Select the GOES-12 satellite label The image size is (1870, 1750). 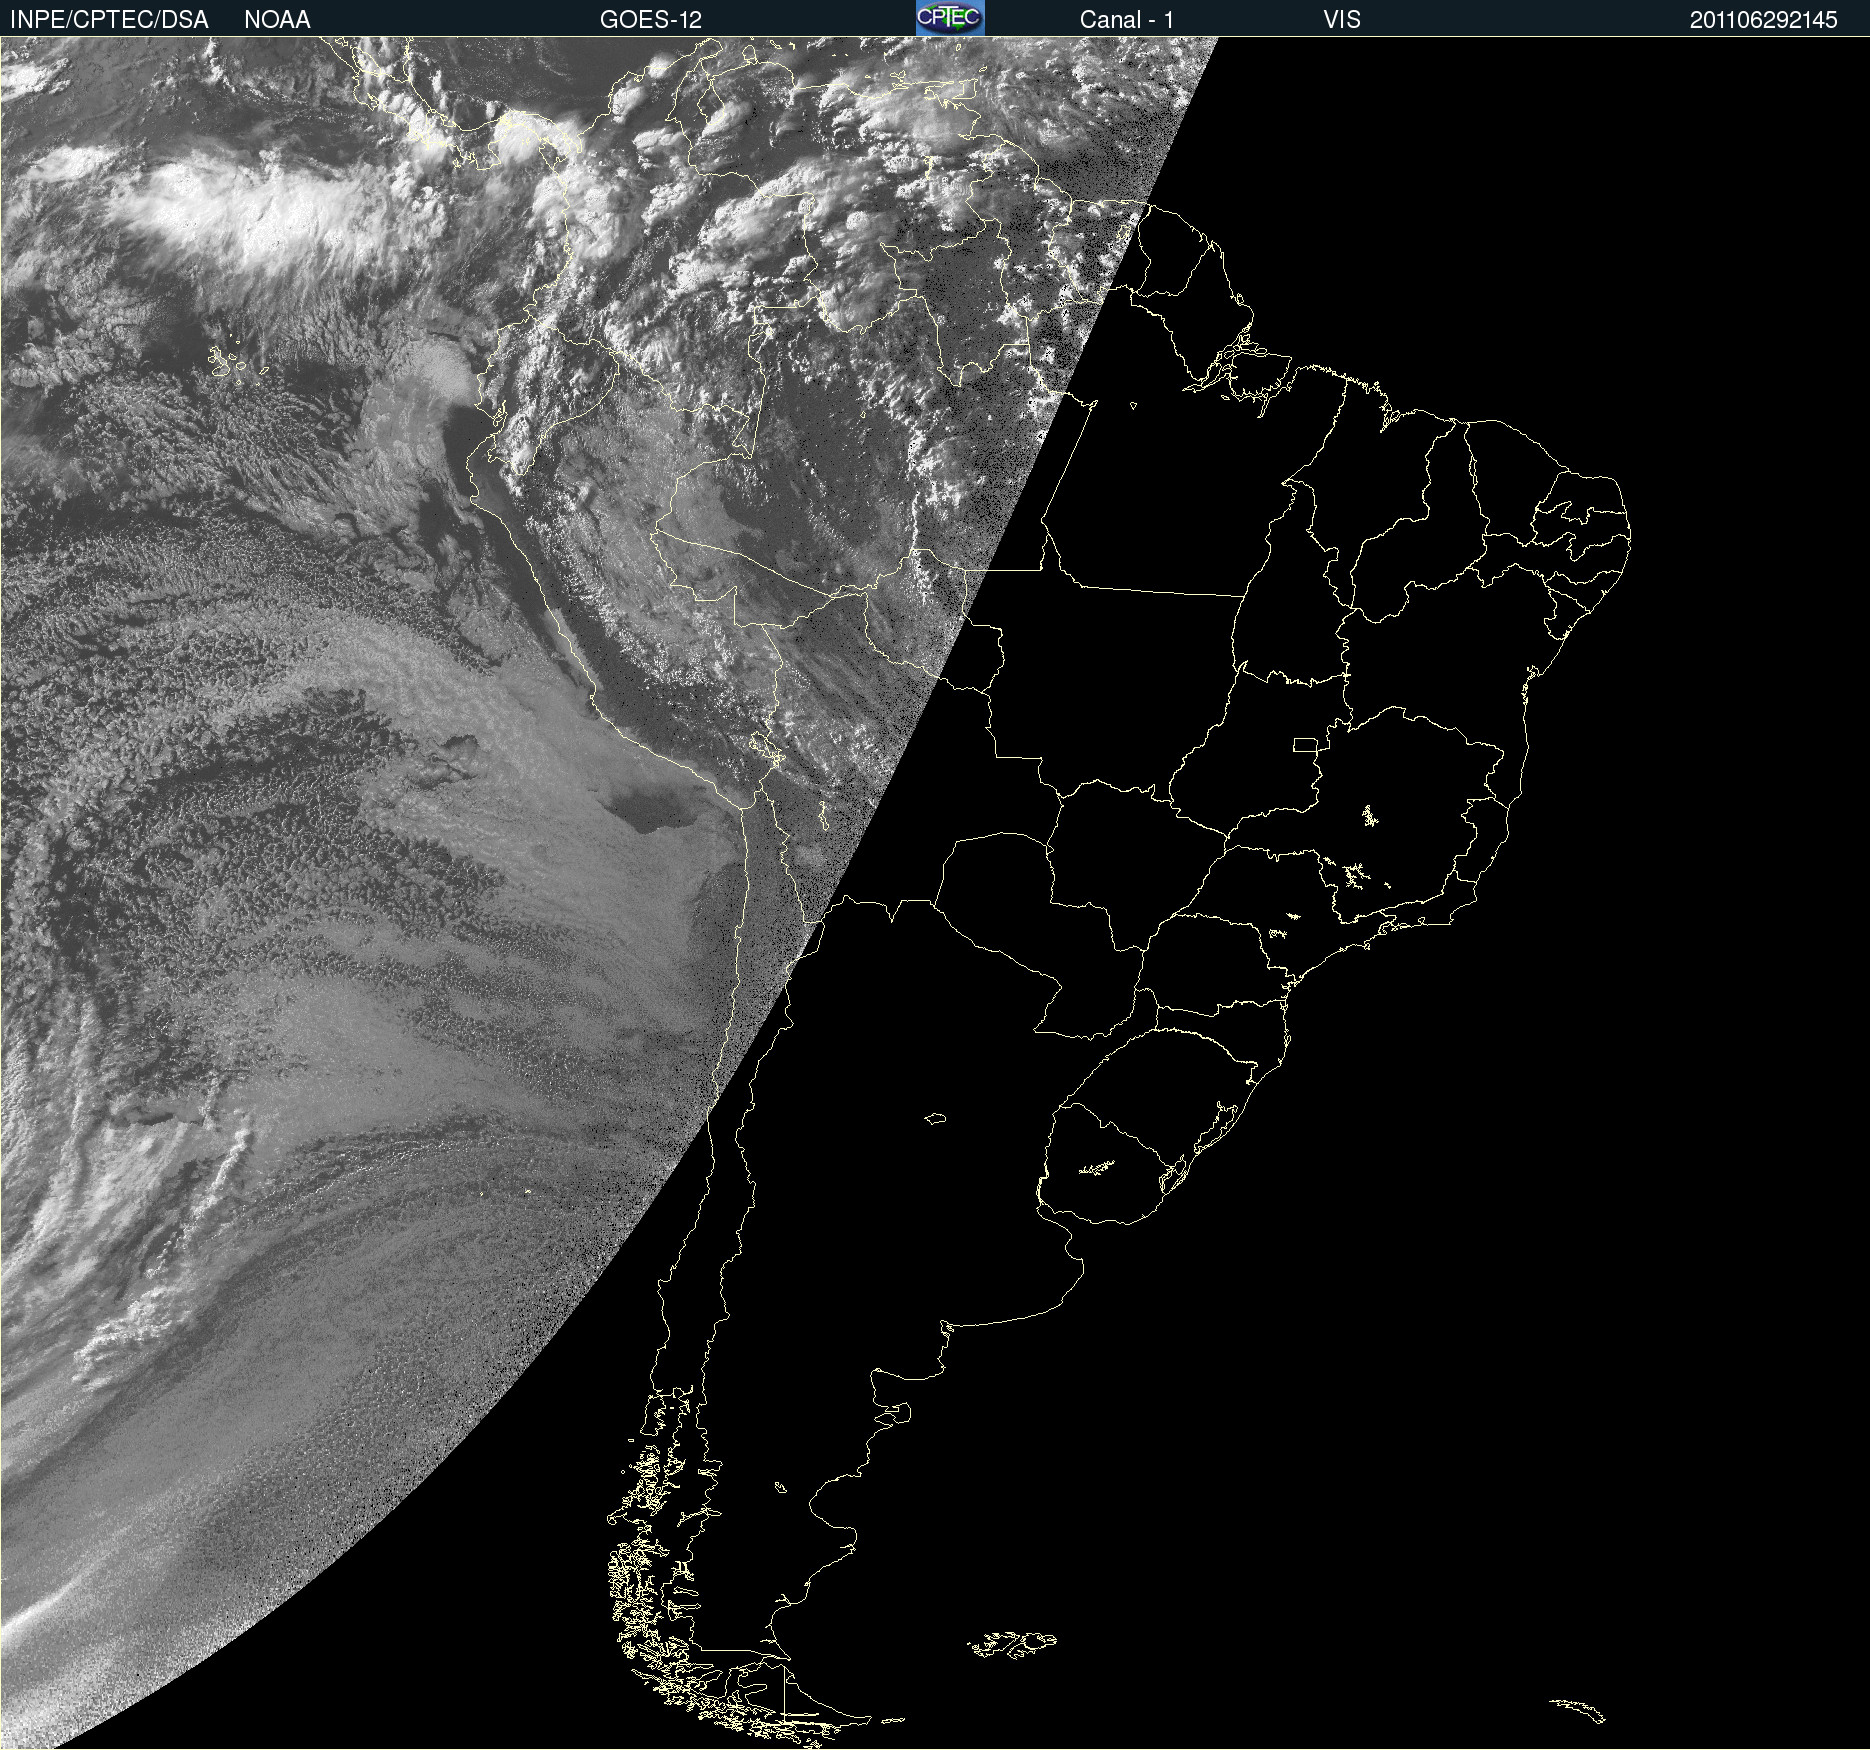click(651, 20)
